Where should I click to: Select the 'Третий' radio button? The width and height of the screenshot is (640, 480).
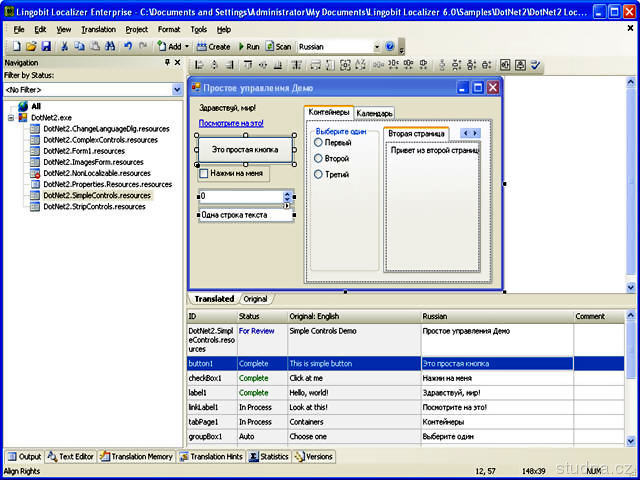(319, 174)
